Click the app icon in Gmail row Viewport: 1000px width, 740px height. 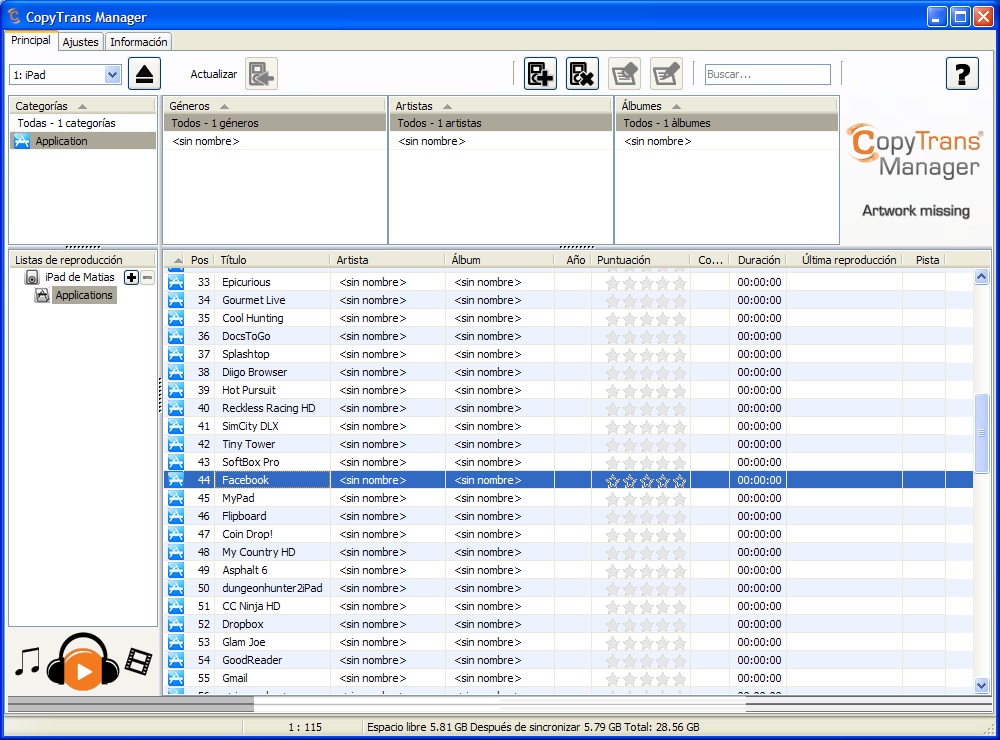click(x=175, y=678)
